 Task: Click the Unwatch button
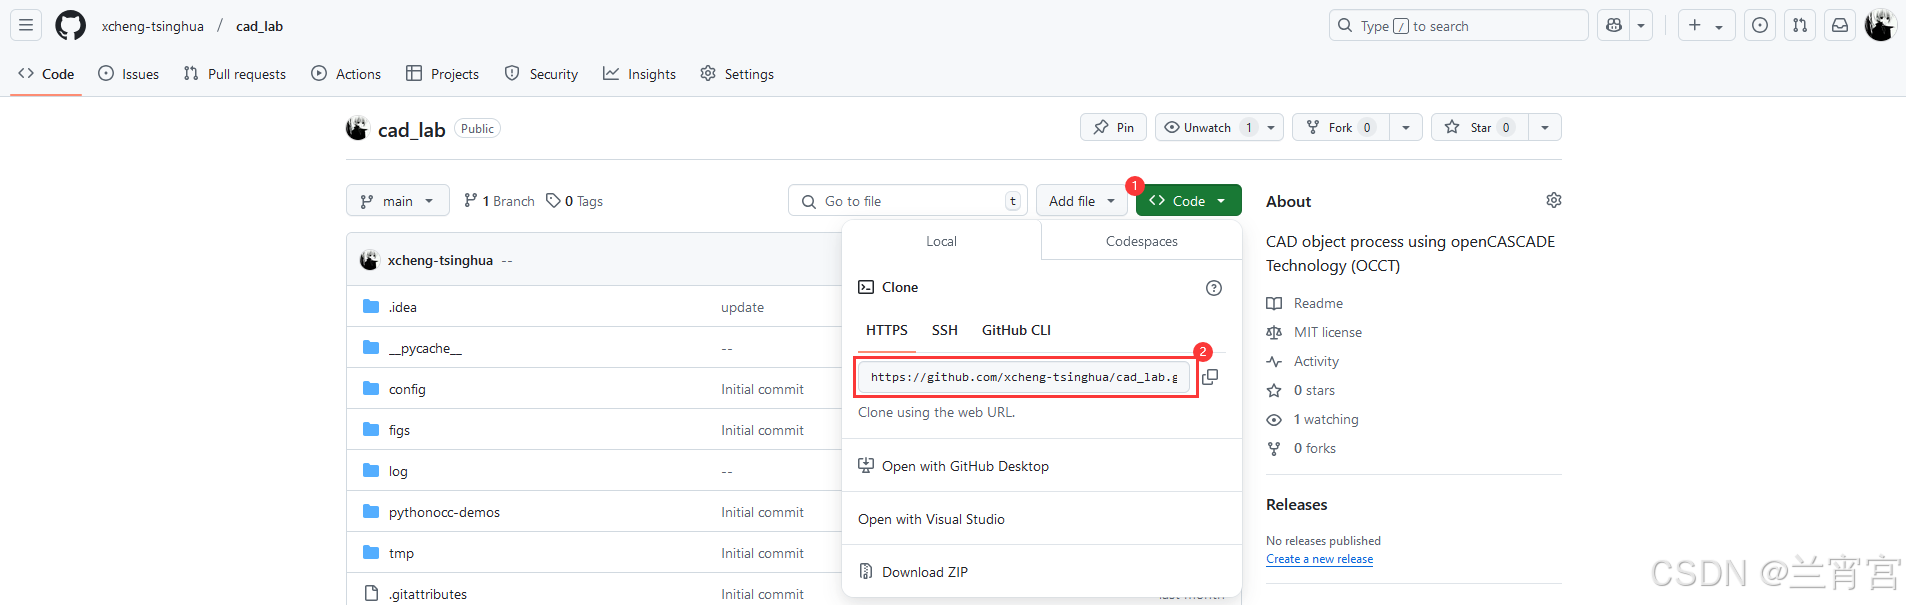pyautogui.click(x=1207, y=127)
